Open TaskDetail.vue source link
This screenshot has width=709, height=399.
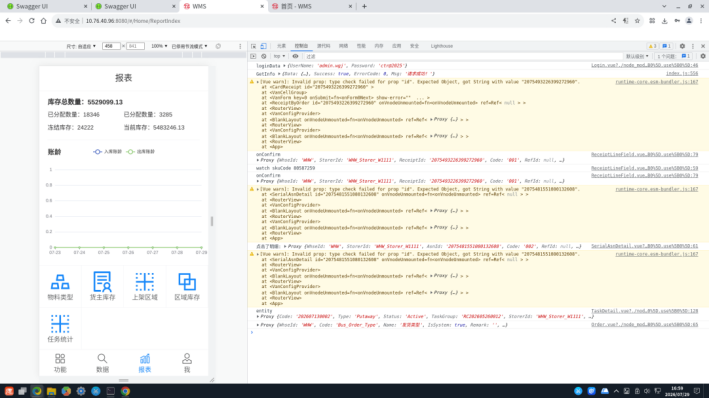tap(644, 311)
